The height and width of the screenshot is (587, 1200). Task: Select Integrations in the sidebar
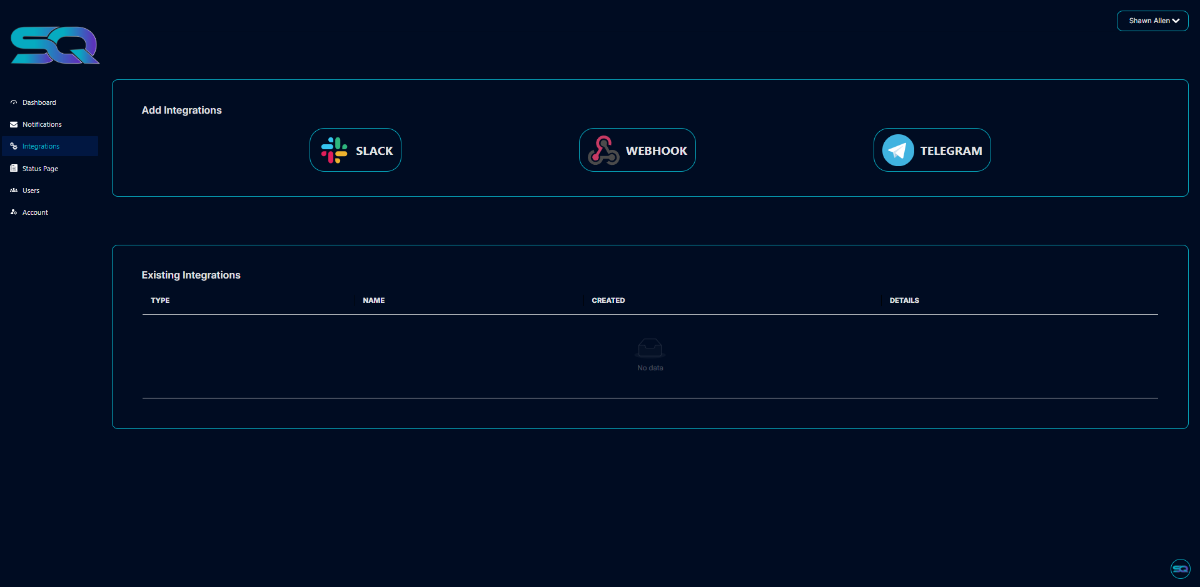tap(49, 147)
